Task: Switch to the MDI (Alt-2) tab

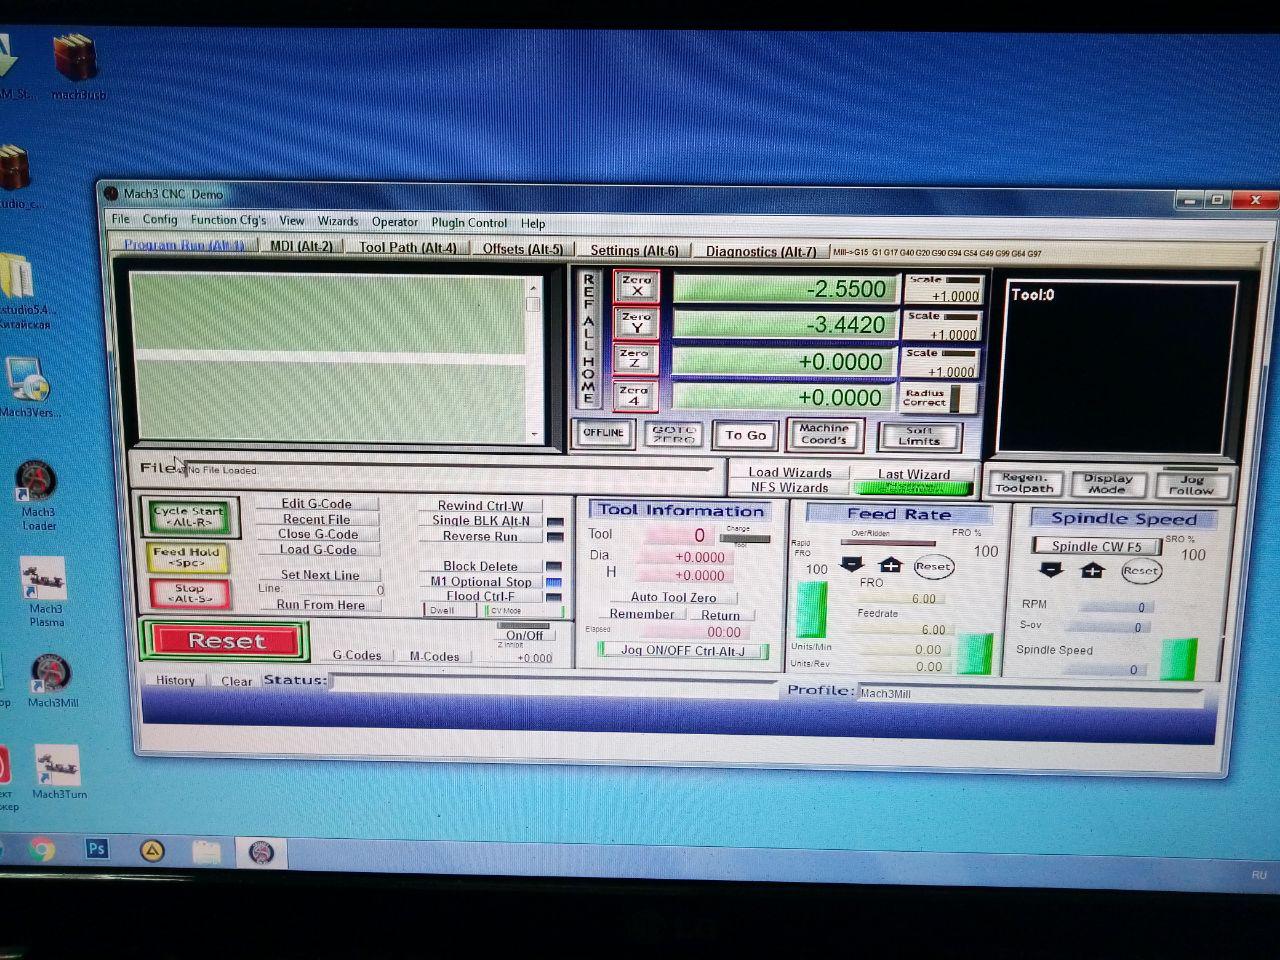Action: coord(302,246)
